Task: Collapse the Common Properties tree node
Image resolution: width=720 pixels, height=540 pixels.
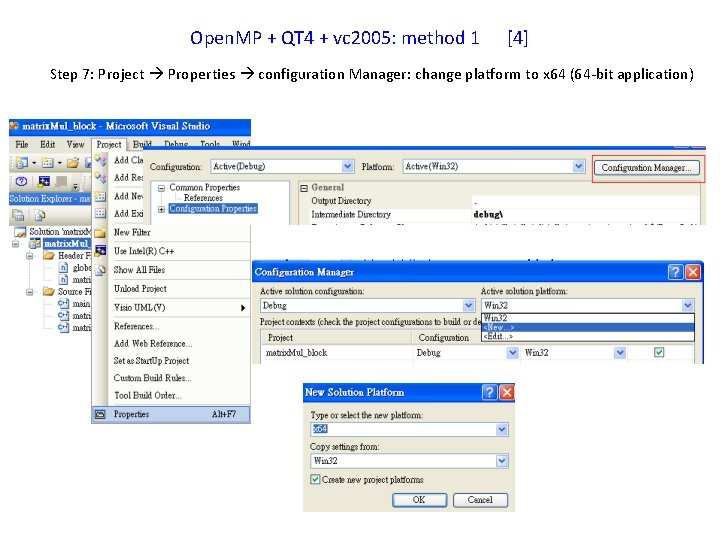Action: [x=161, y=188]
